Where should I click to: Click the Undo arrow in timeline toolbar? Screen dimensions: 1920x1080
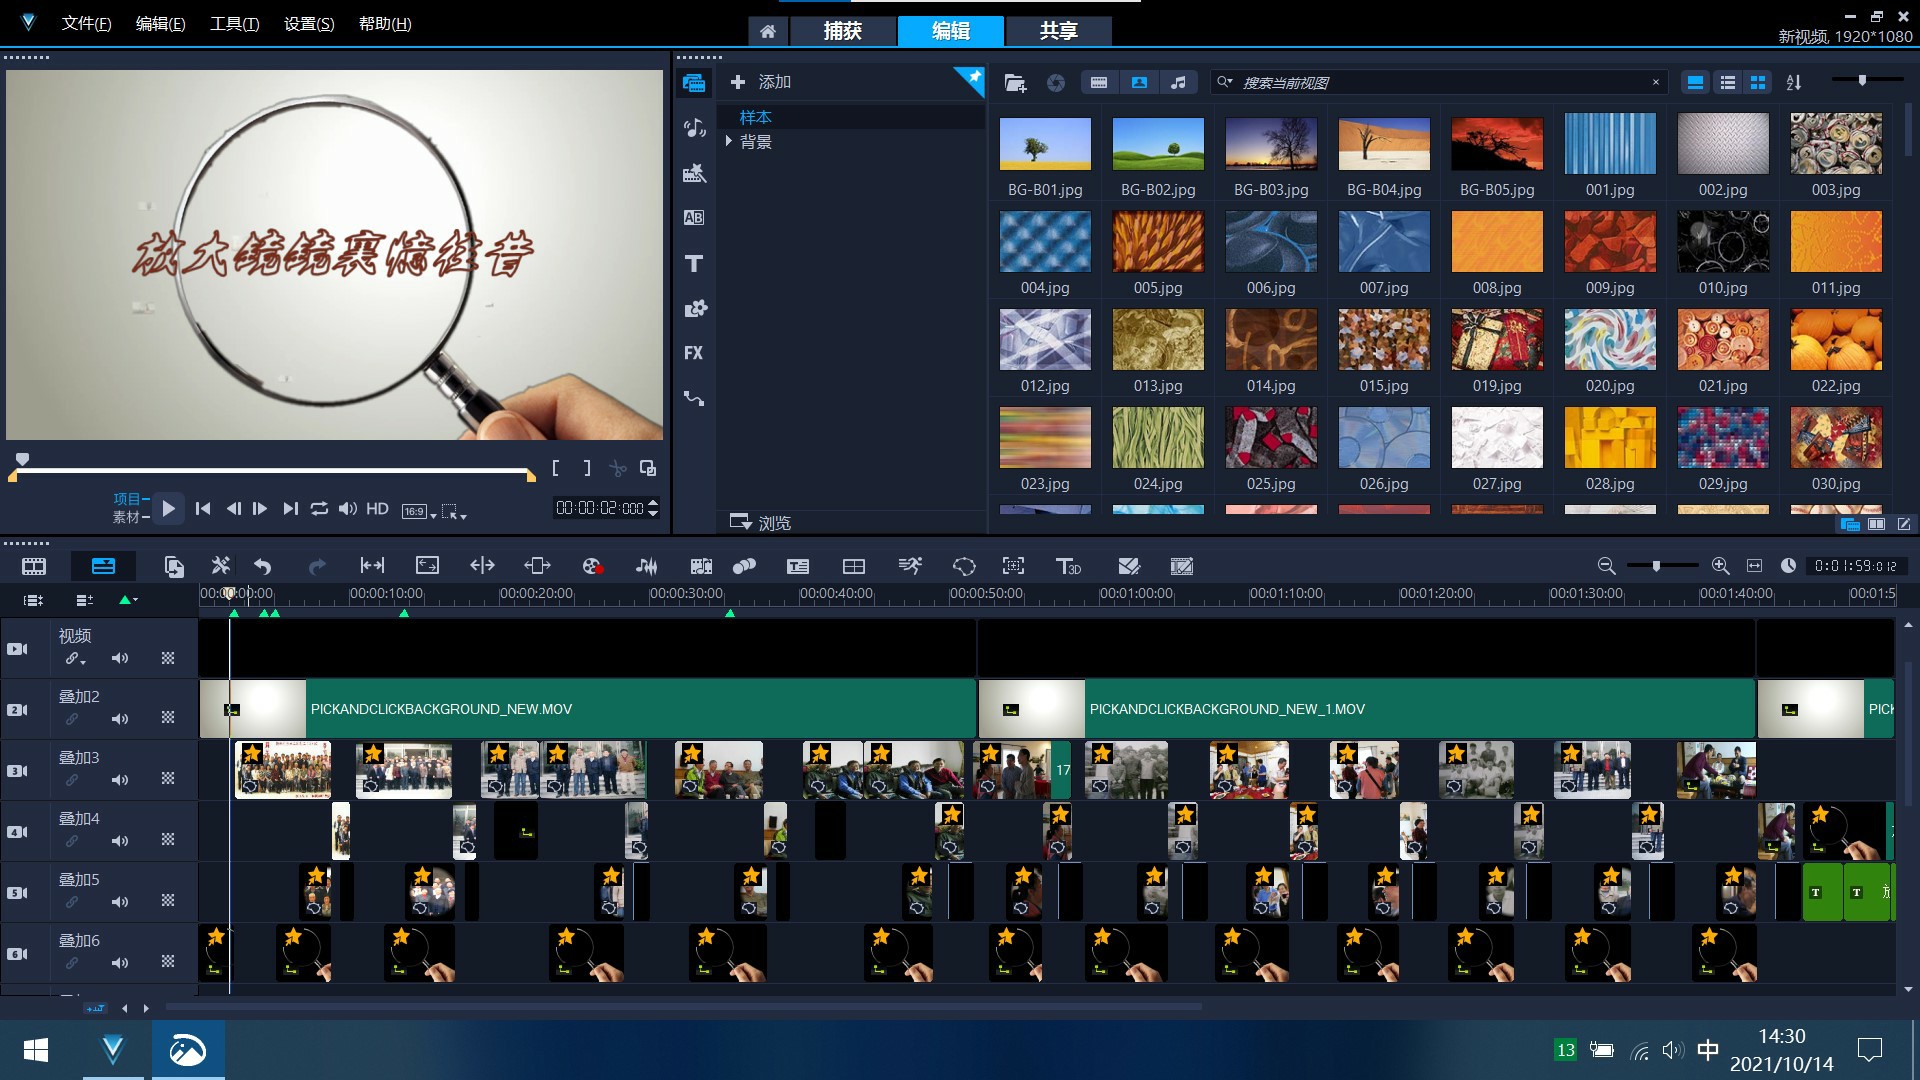pos(262,566)
